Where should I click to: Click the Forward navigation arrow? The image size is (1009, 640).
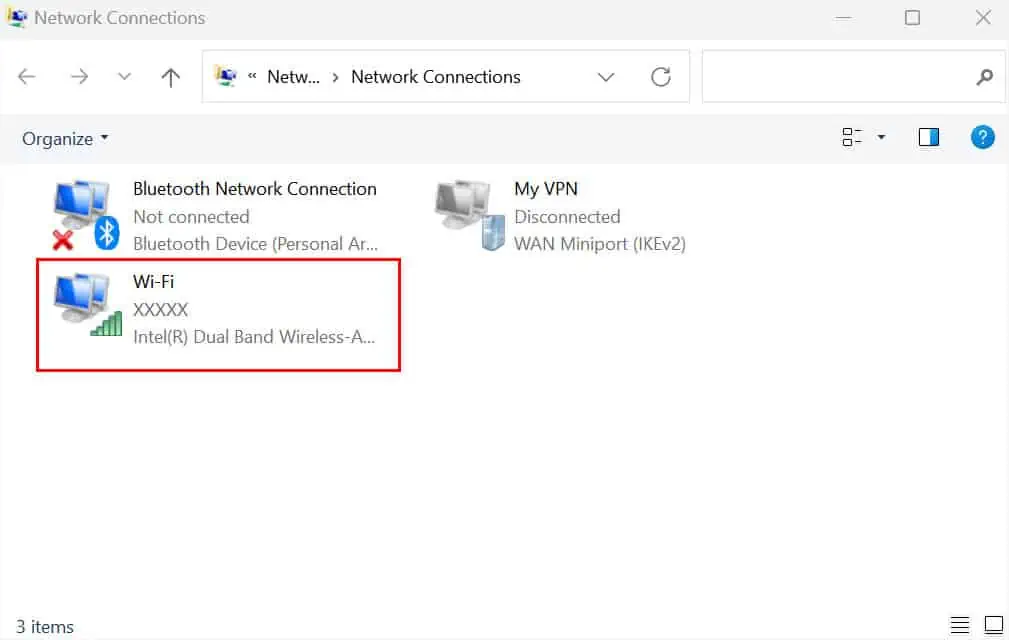coord(79,77)
